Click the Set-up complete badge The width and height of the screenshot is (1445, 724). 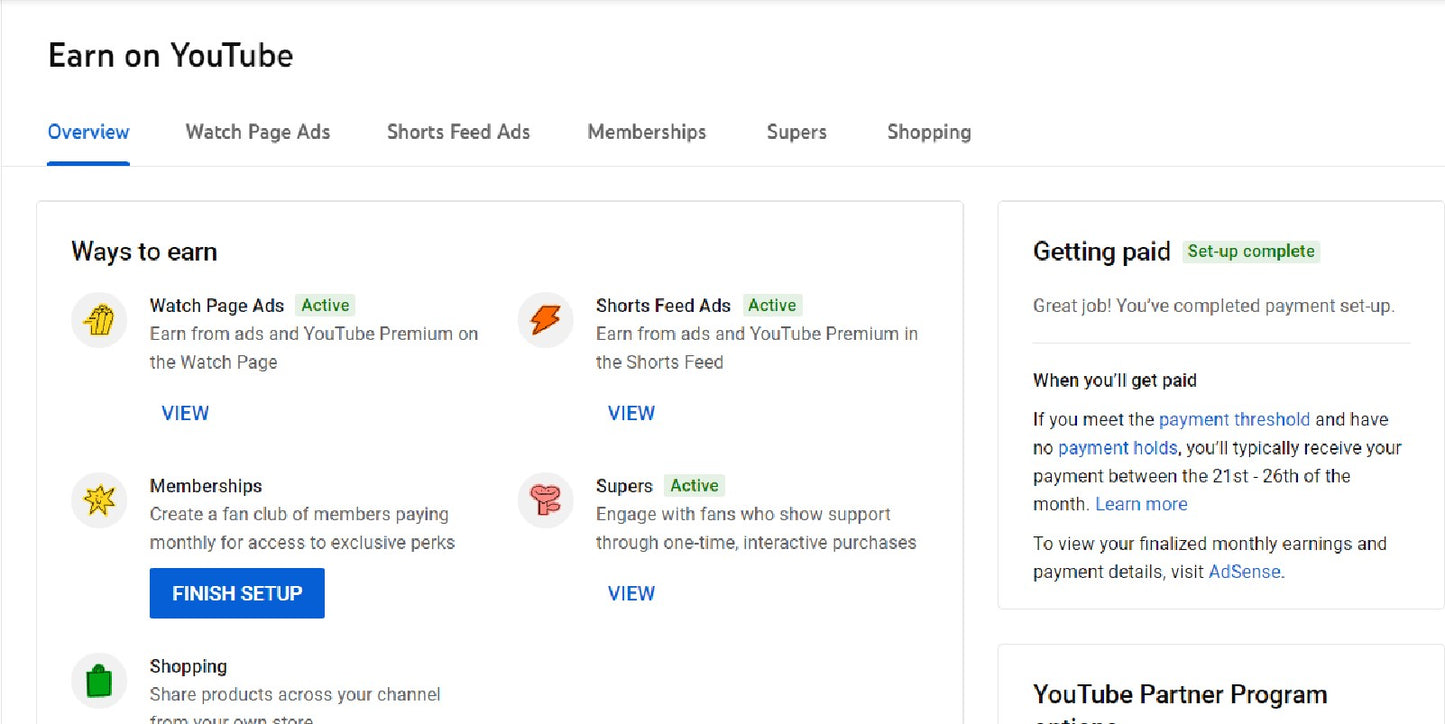click(x=1251, y=251)
